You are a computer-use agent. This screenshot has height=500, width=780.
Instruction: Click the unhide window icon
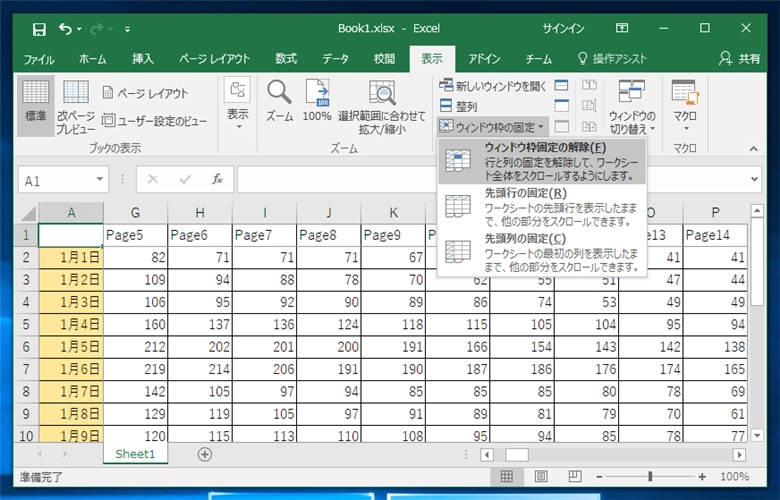562,126
